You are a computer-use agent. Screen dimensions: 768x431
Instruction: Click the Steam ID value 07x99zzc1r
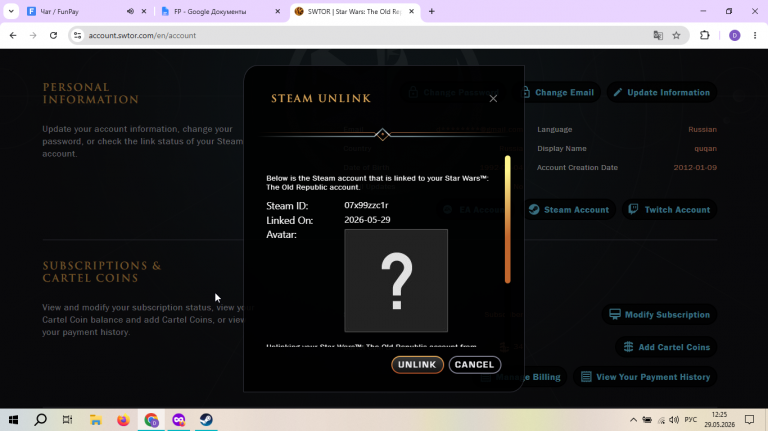click(x=366, y=205)
